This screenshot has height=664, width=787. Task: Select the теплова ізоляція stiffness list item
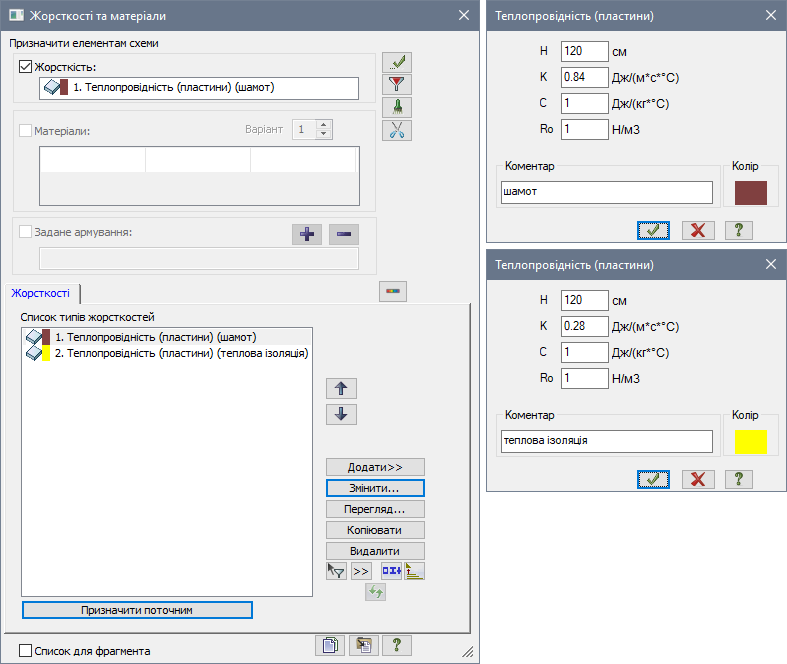tap(181, 353)
